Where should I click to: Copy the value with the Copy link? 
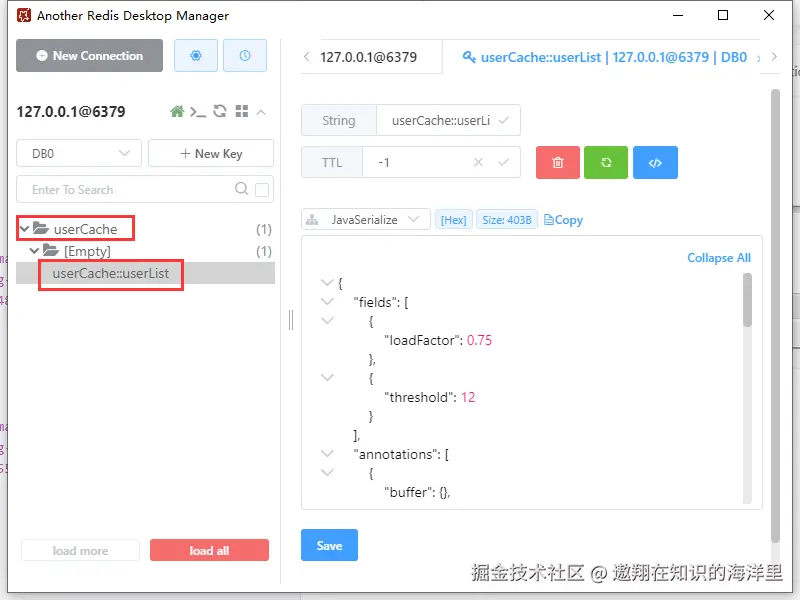coord(563,220)
